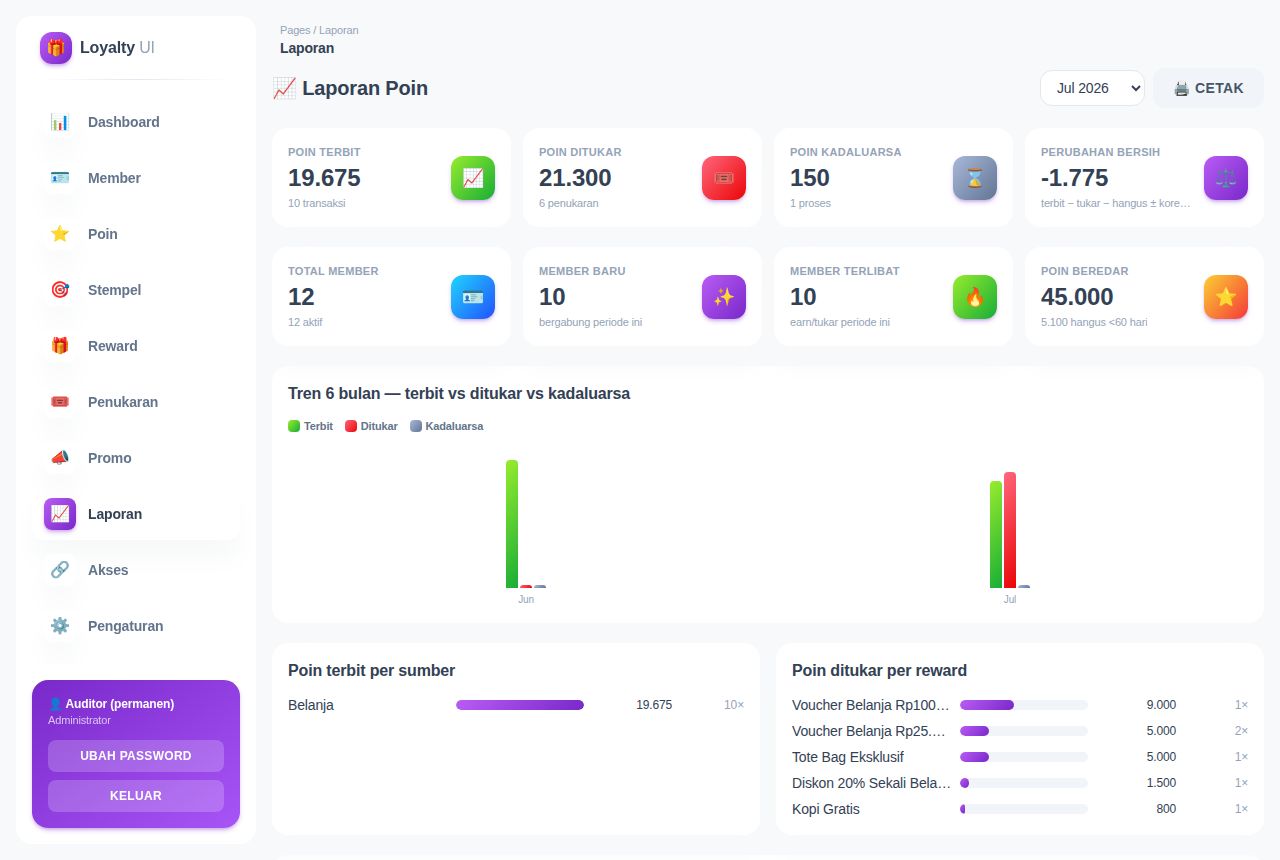Click the UBAH PASSWORD button
Viewport: 1280px width, 860px height.
[136, 756]
